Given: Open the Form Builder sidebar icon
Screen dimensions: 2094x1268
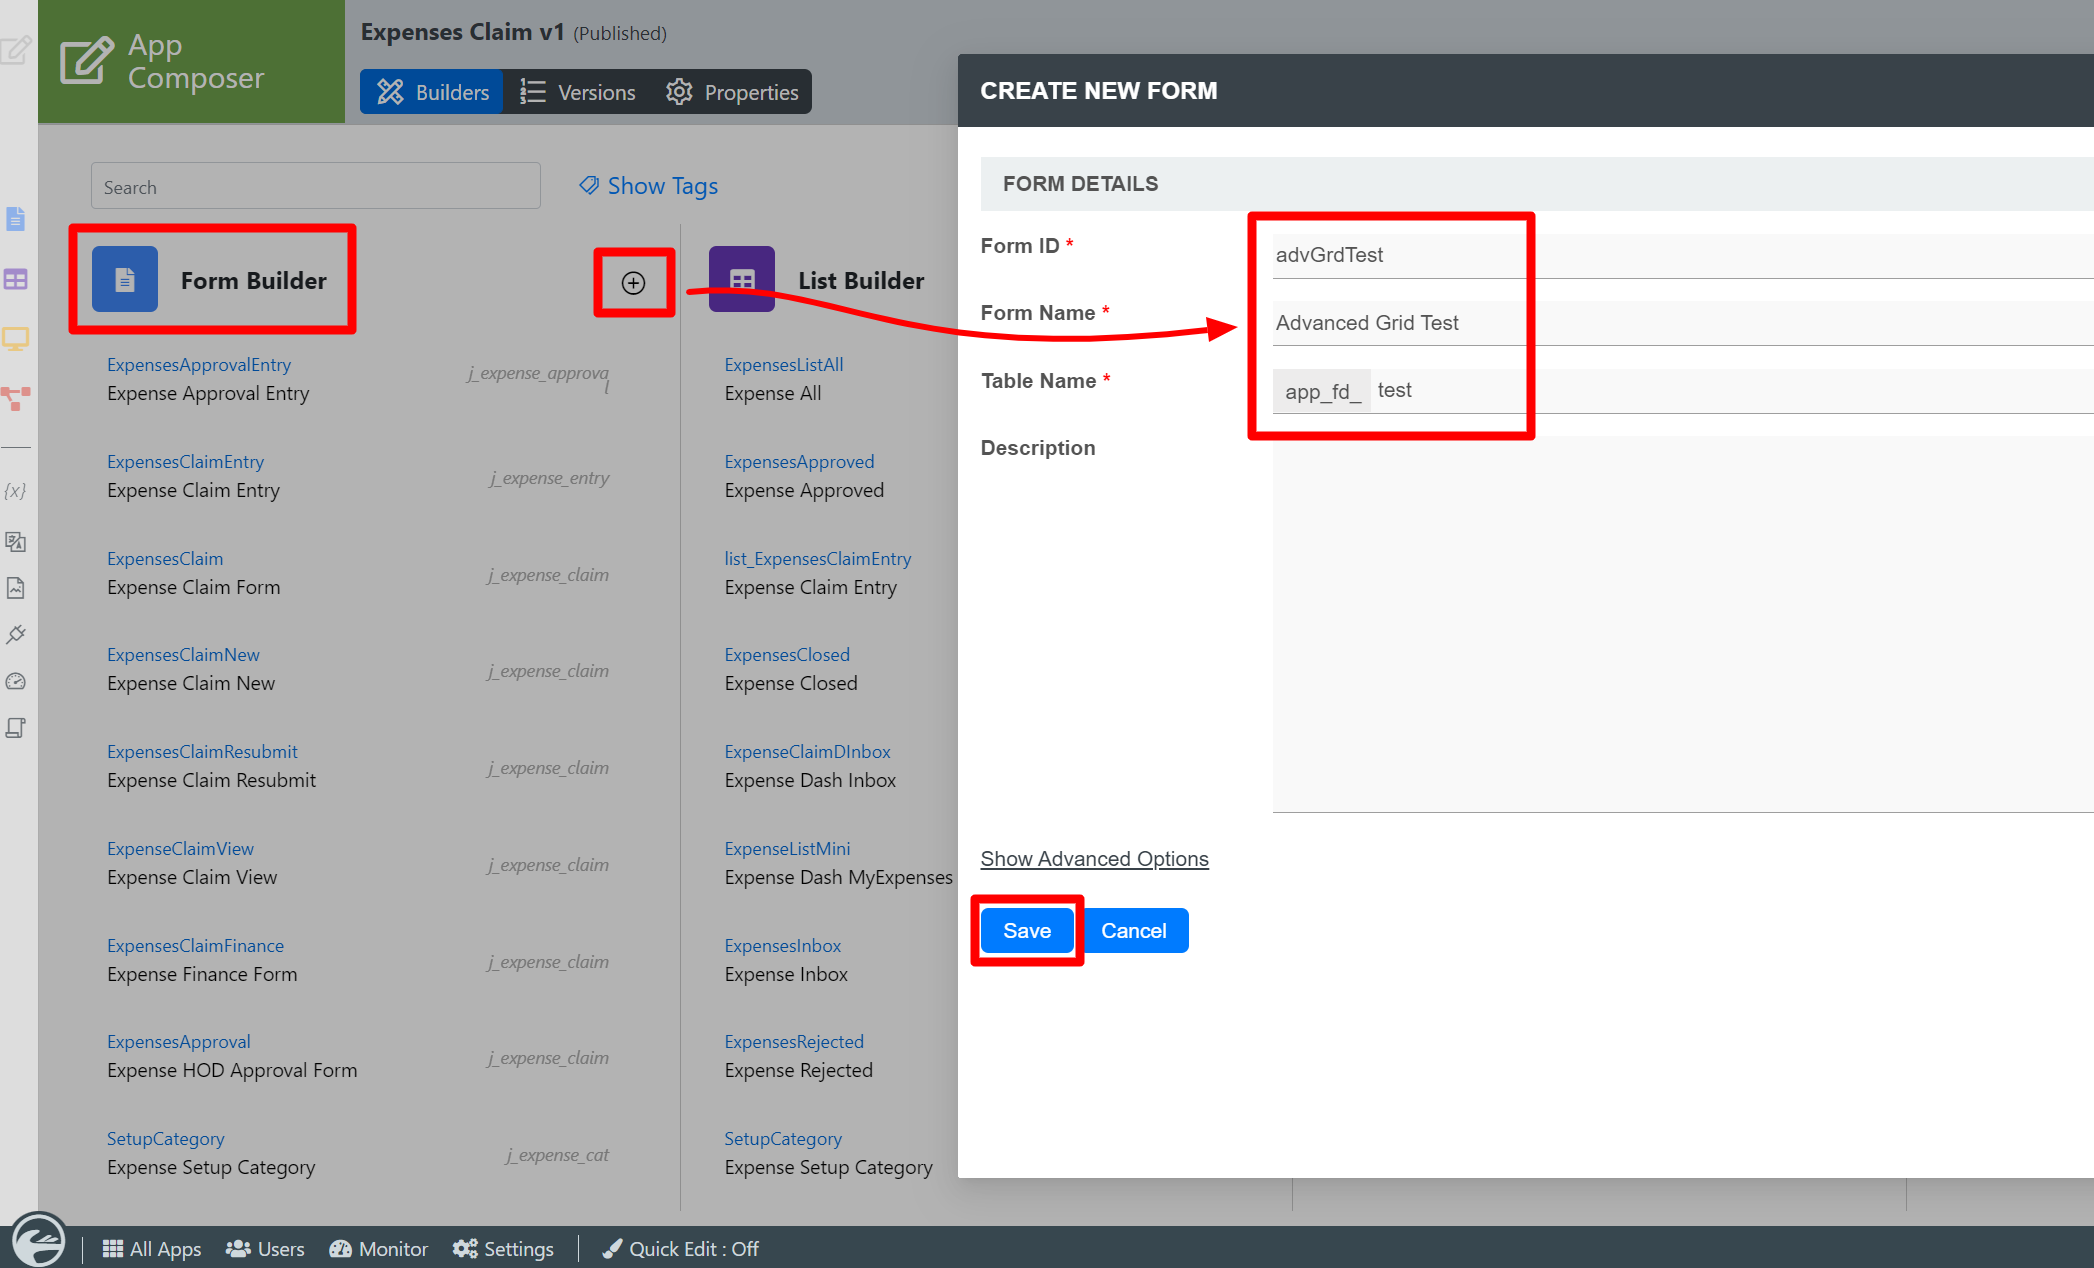Looking at the screenshot, I should [x=16, y=219].
